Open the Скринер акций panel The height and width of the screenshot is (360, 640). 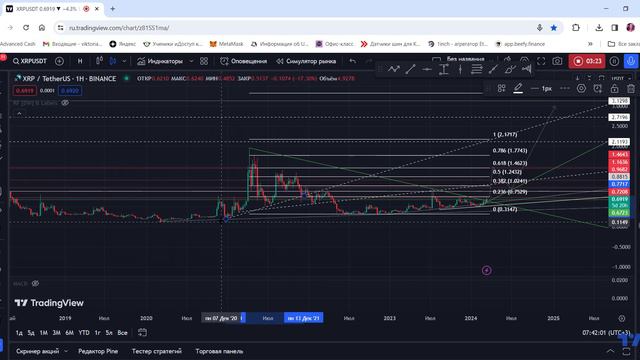(x=38, y=351)
